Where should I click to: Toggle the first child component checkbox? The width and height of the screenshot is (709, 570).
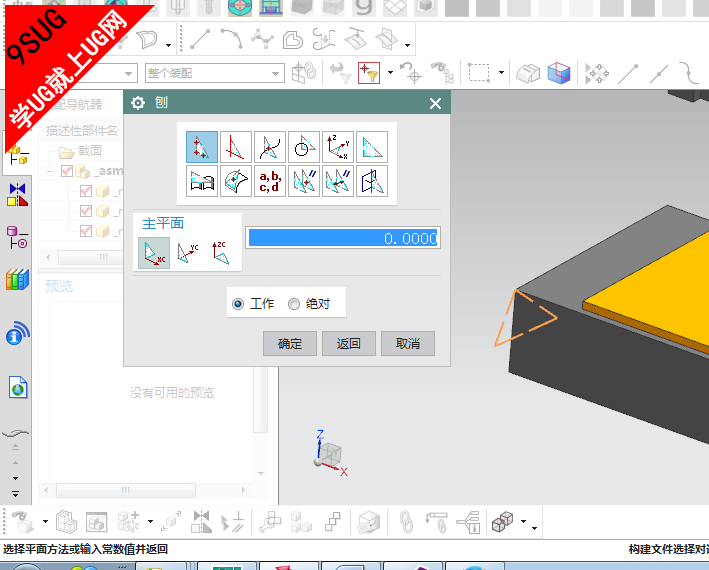(x=85, y=191)
